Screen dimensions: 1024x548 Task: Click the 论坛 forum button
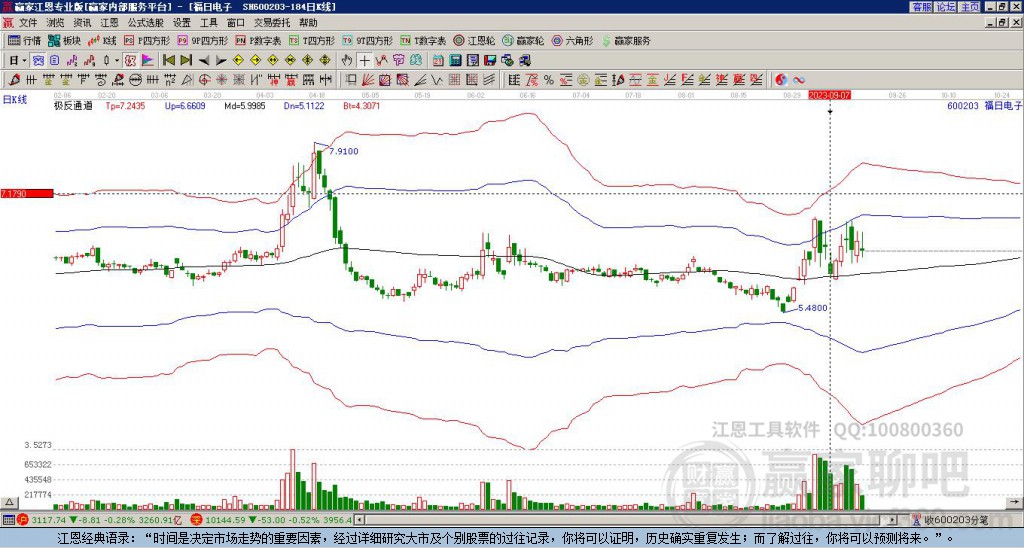946,7
